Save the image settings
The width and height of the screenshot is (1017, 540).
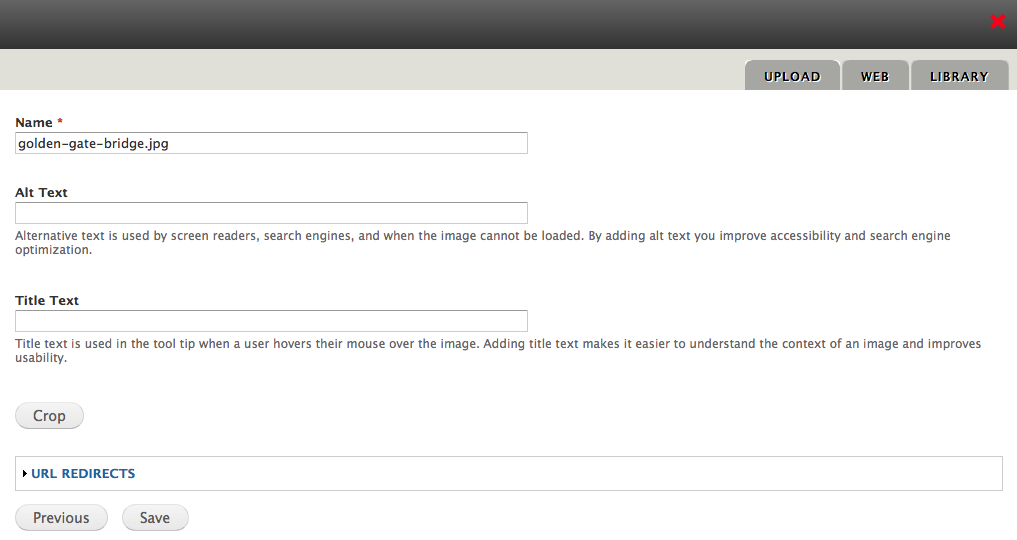tap(155, 518)
